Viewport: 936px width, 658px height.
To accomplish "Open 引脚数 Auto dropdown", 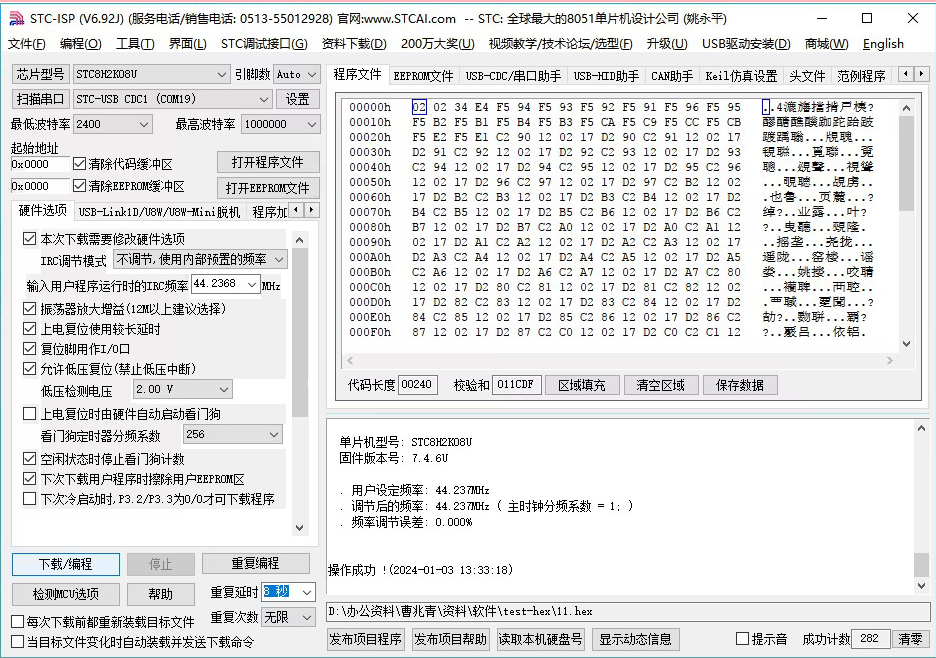I will (x=296, y=75).
